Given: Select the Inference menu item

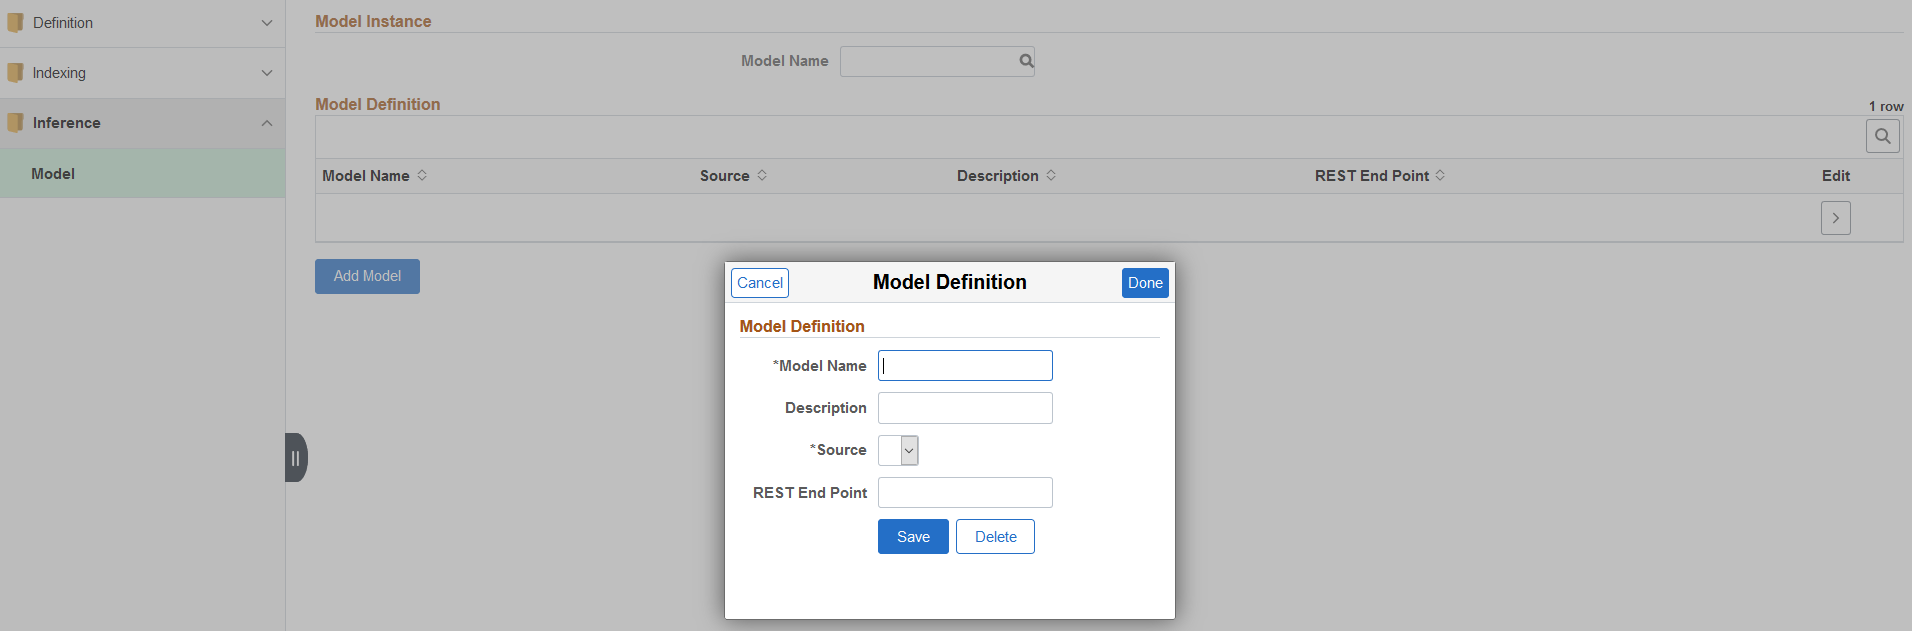Looking at the screenshot, I should click(142, 123).
